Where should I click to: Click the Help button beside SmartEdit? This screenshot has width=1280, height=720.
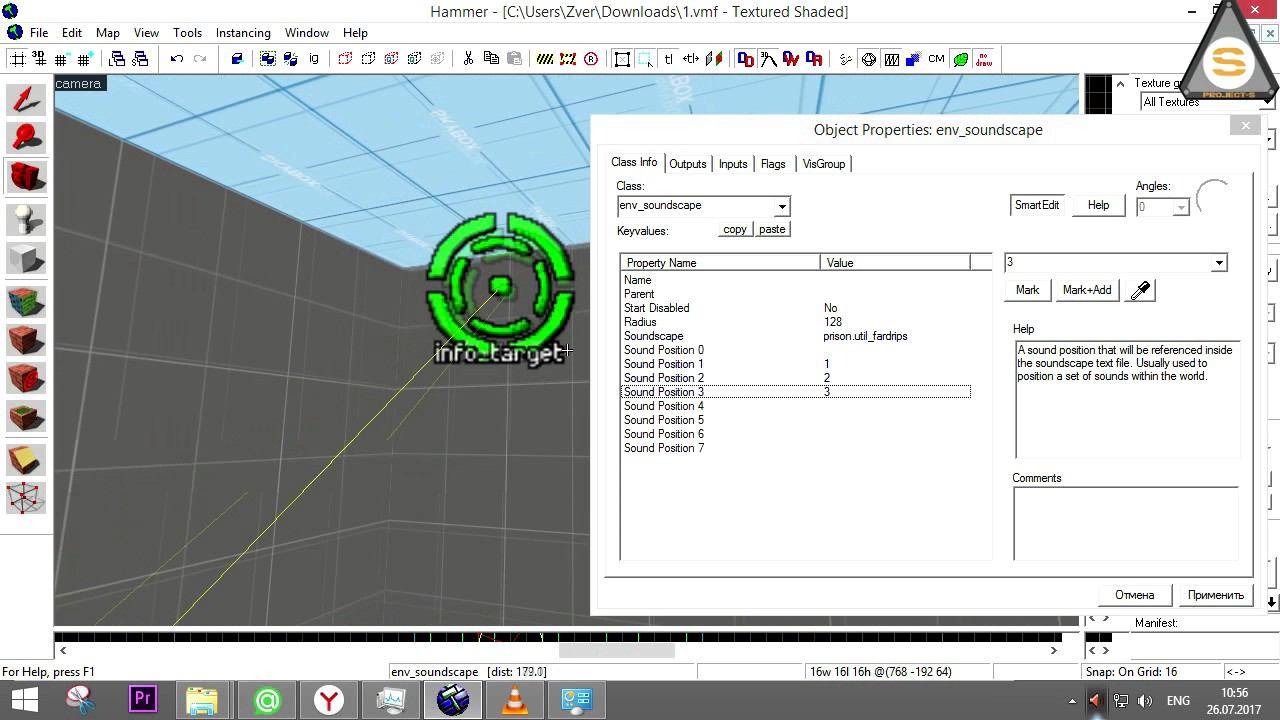(1098, 205)
